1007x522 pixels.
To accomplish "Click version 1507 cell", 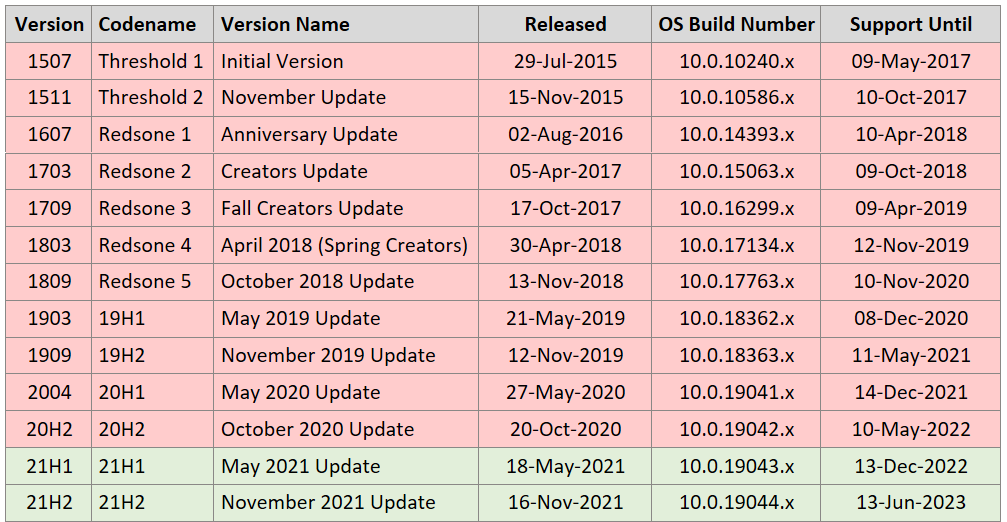I will (49, 62).
